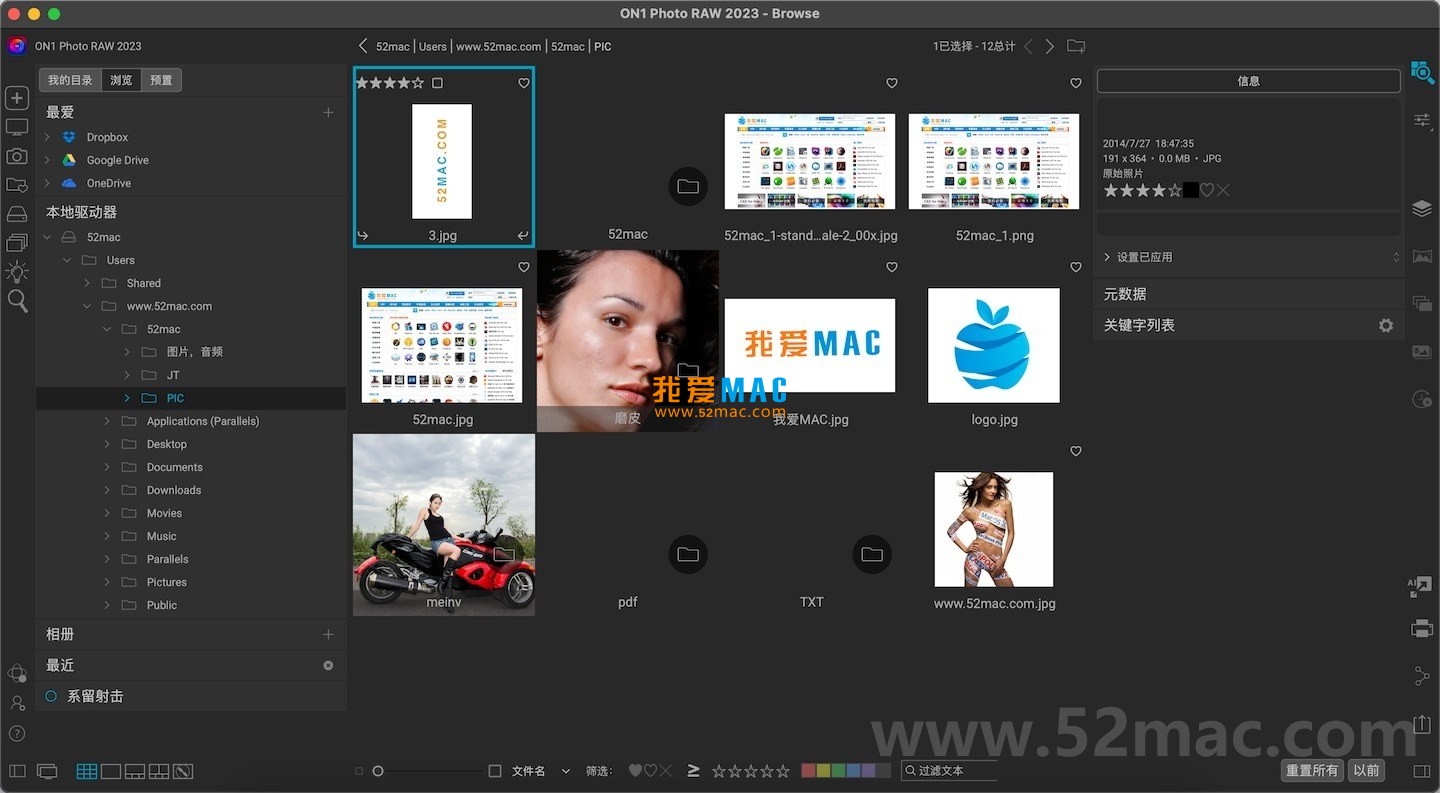Open the Edit module sliders icon
1440x793 pixels.
(1422, 120)
